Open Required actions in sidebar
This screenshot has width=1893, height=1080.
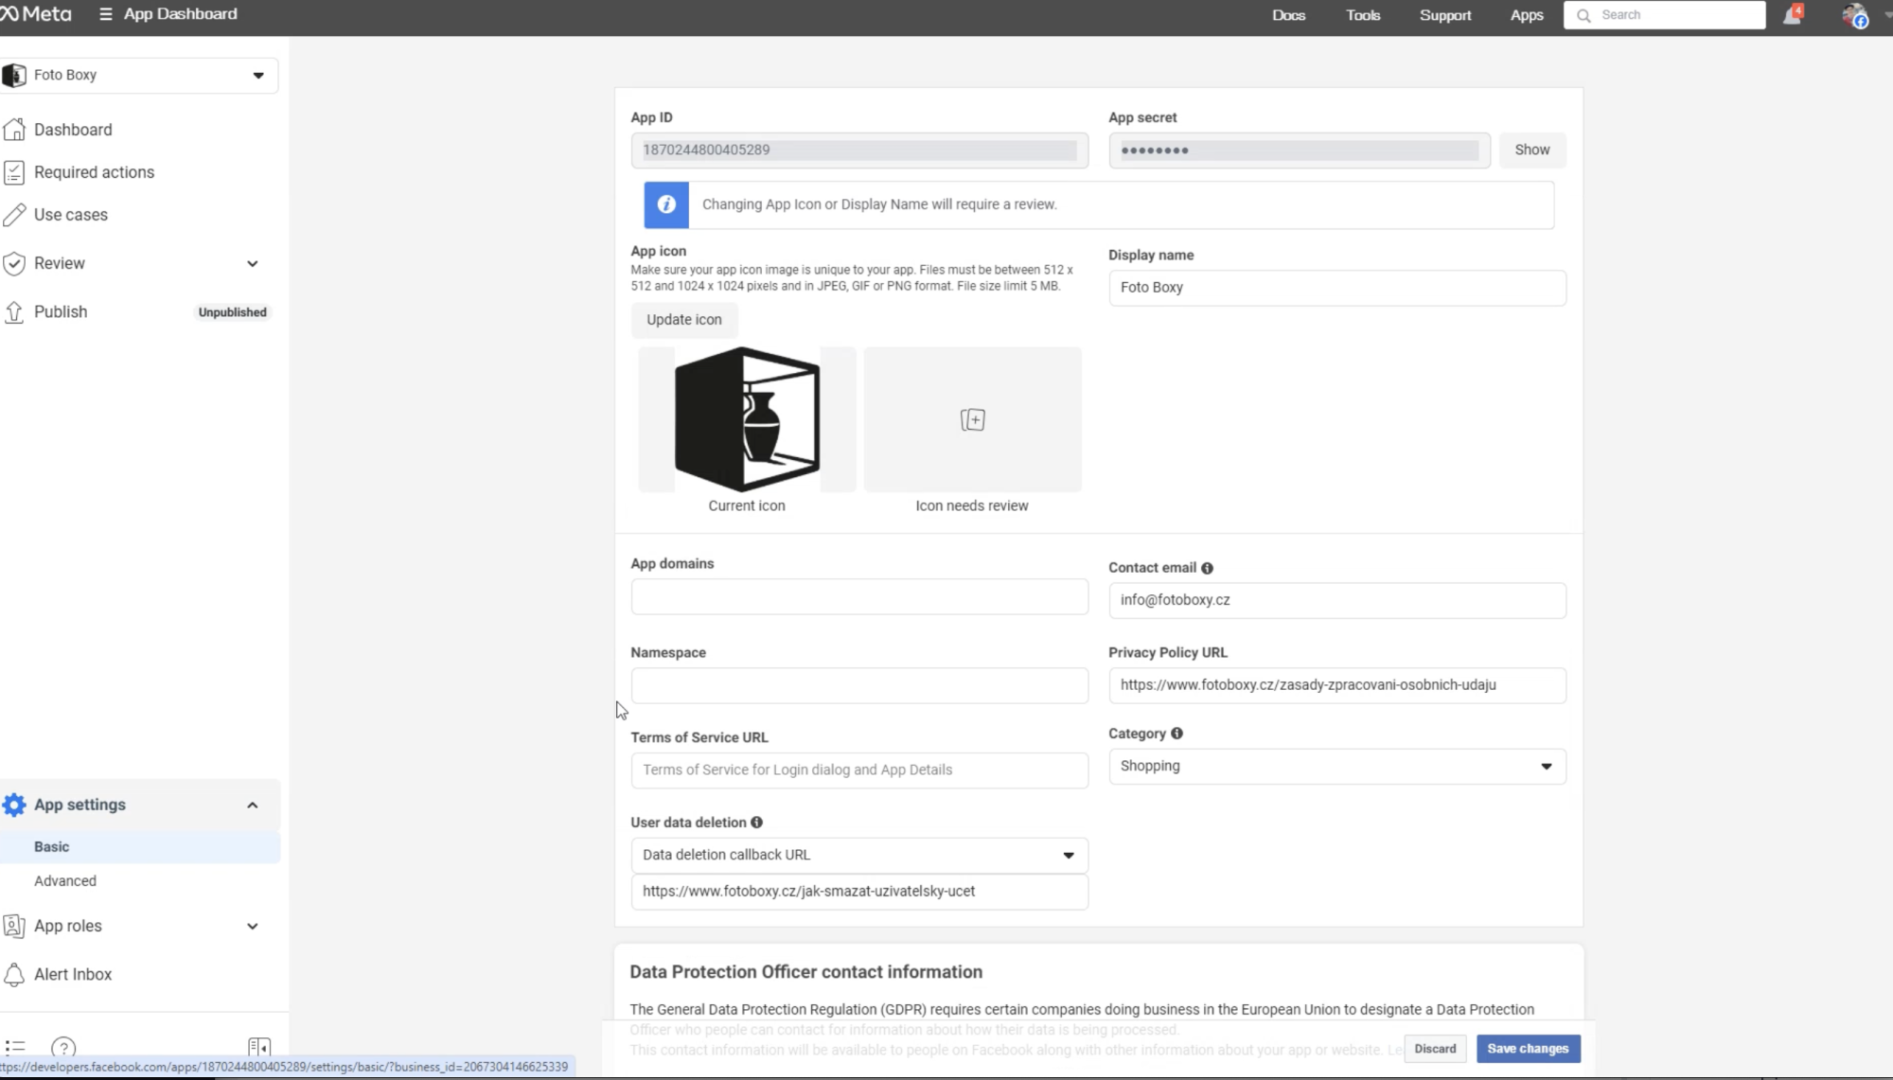pyautogui.click(x=94, y=172)
